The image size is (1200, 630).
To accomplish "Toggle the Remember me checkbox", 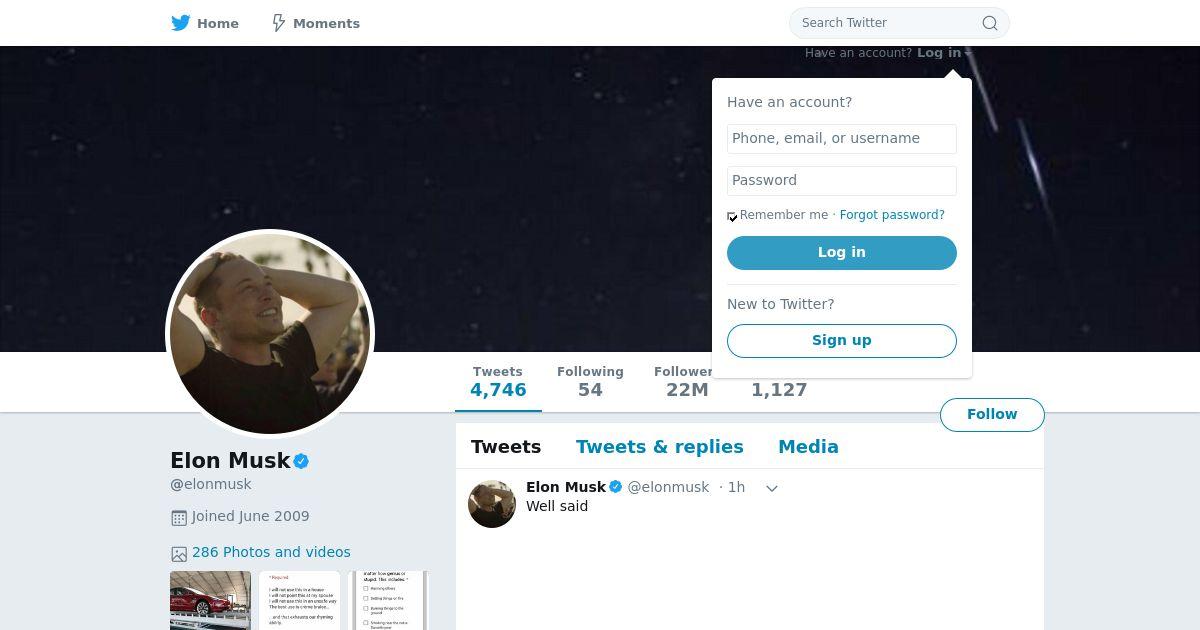I will (x=732, y=216).
